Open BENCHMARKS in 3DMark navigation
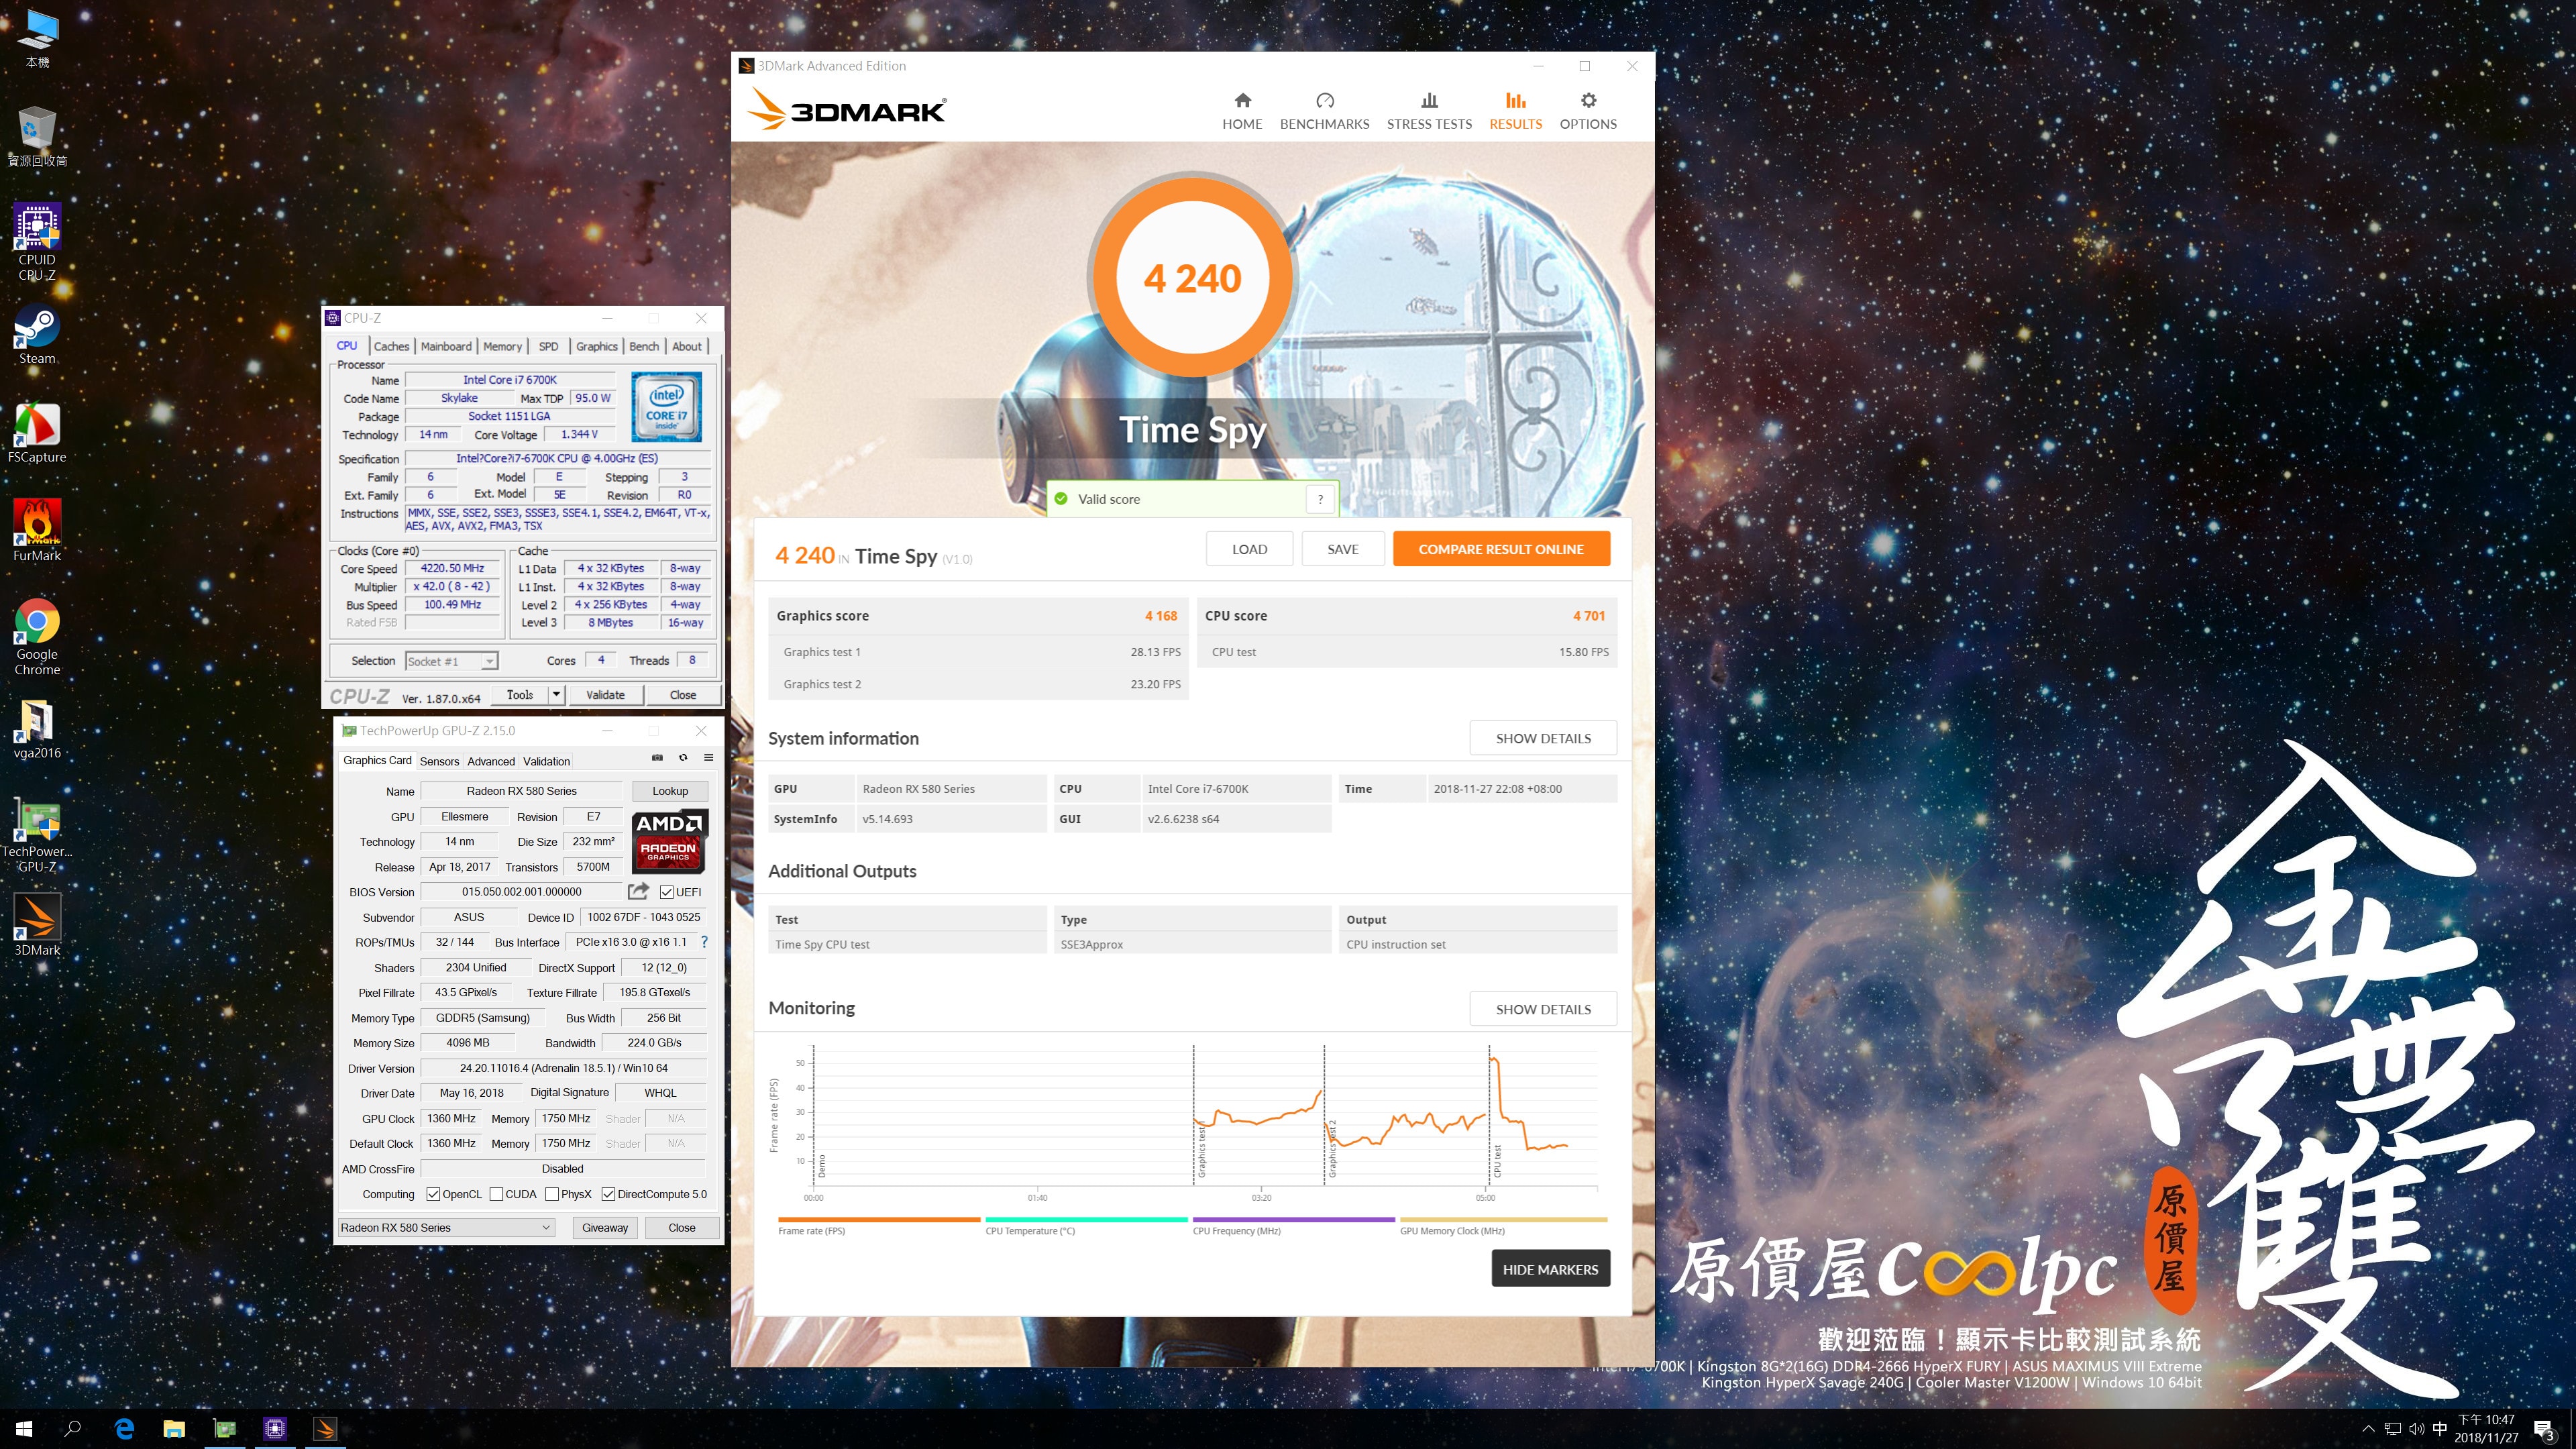Screen dimensions: 2576x1449 pyautogui.click(x=1324, y=111)
